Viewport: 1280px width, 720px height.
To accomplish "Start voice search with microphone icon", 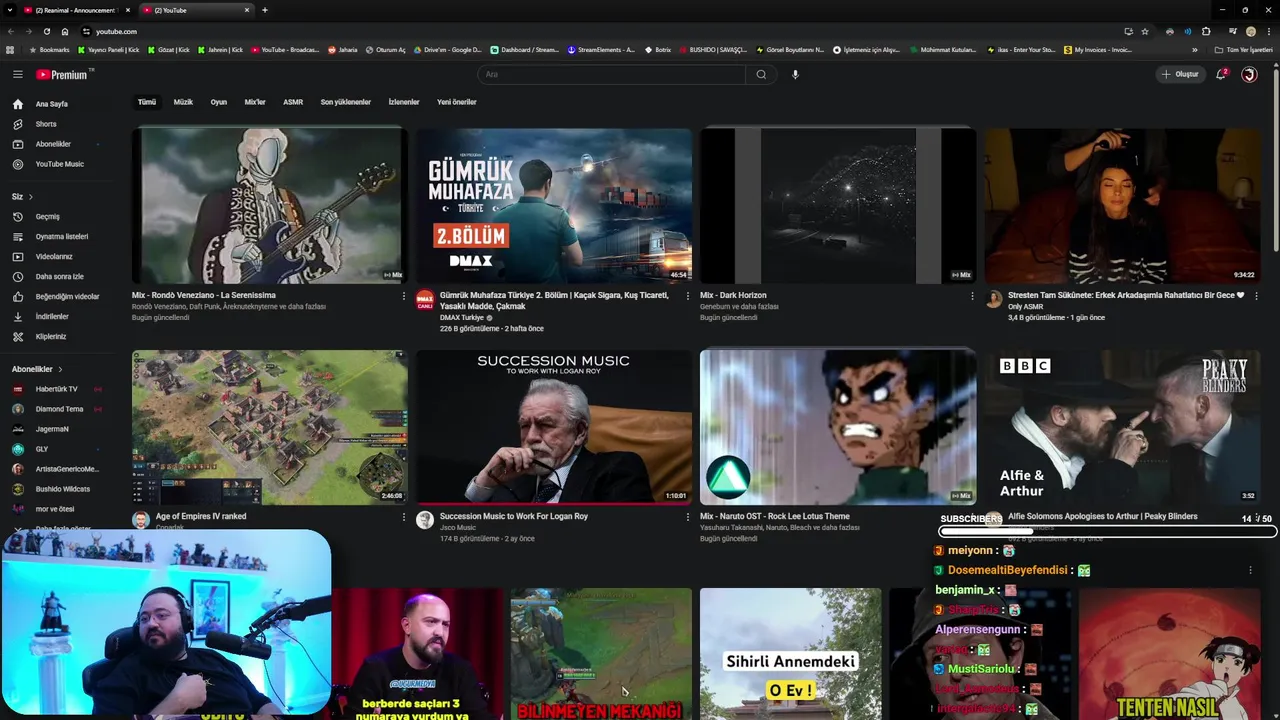I will 795,74.
